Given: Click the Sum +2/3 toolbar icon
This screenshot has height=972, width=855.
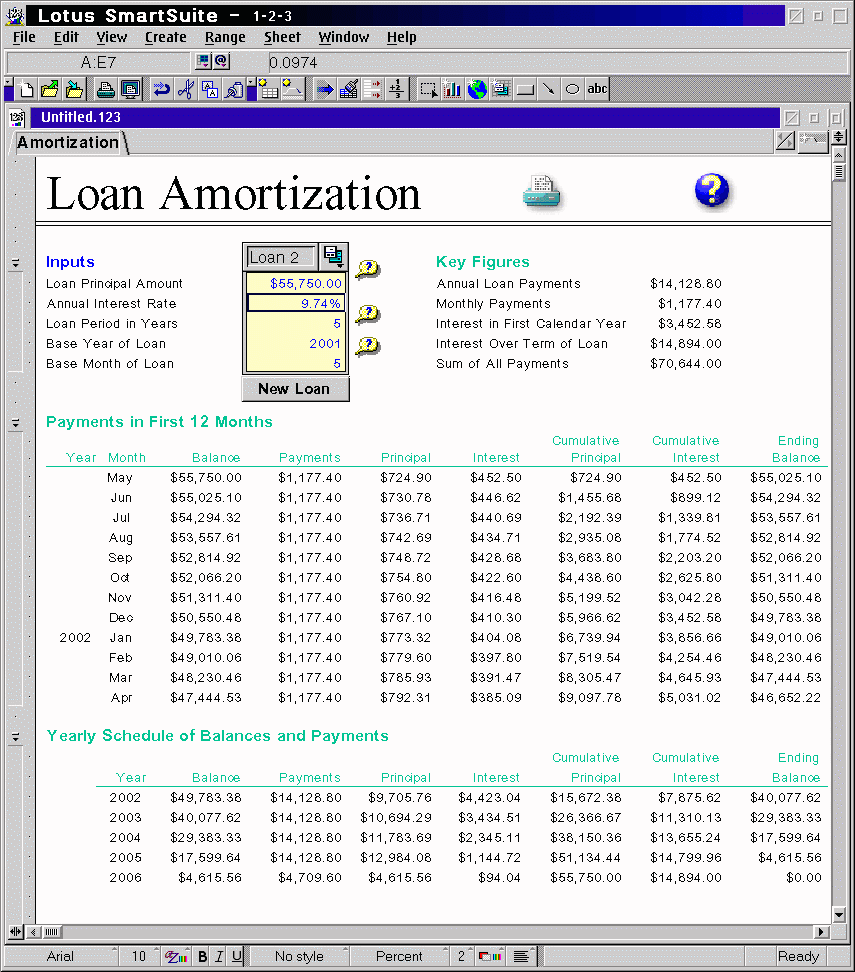Looking at the screenshot, I should [x=397, y=90].
